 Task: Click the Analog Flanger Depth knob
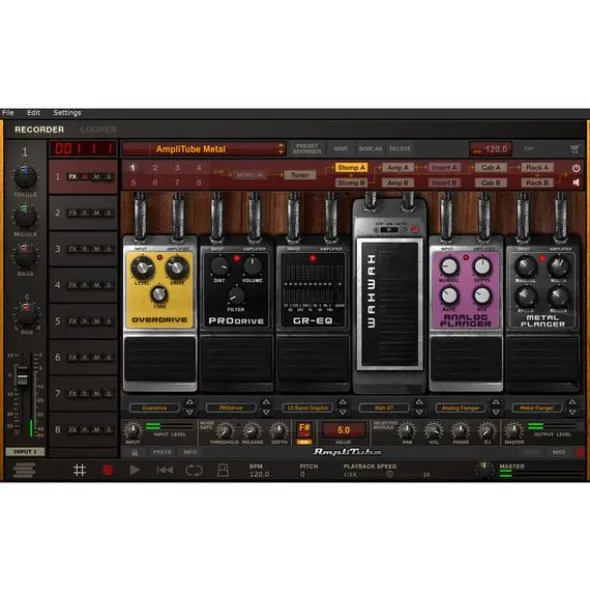tap(482, 266)
